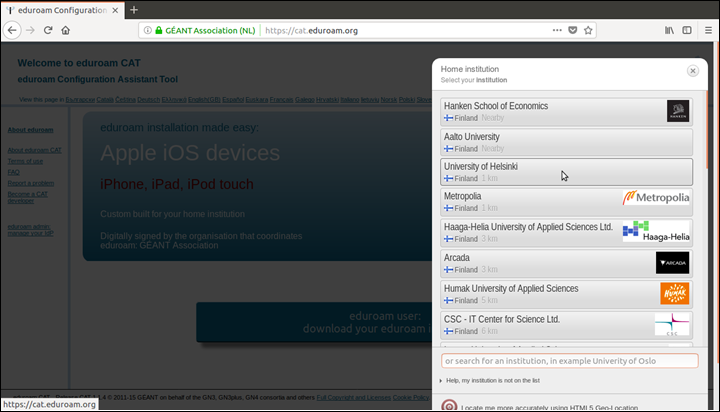Select CSC - IT Center for Science

tap(566, 325)
